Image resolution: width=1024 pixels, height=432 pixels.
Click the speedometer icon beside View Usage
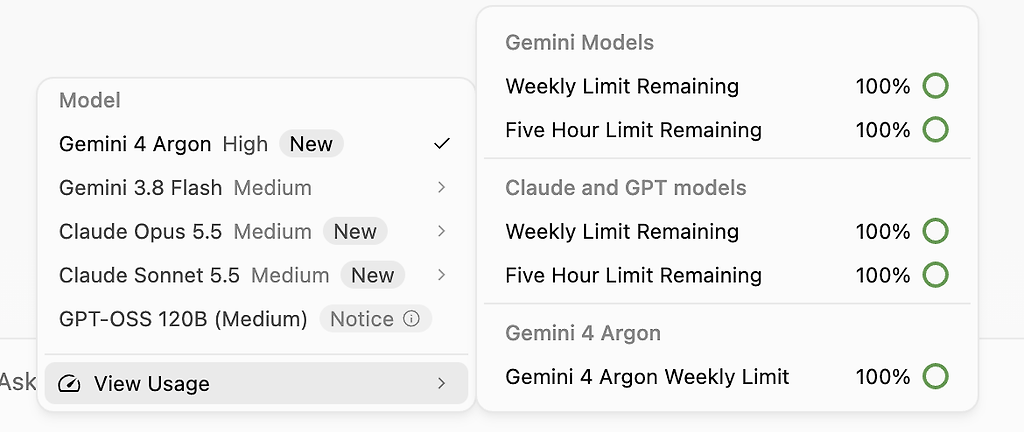point(69,384)
